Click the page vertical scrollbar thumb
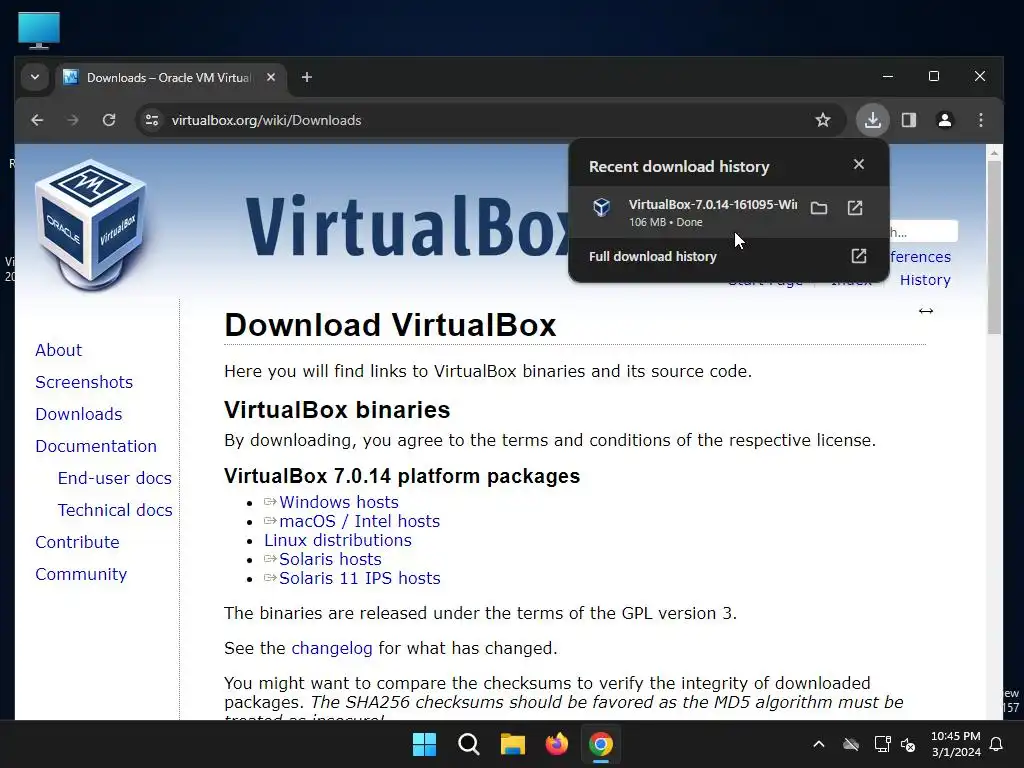 coord(994,247)
